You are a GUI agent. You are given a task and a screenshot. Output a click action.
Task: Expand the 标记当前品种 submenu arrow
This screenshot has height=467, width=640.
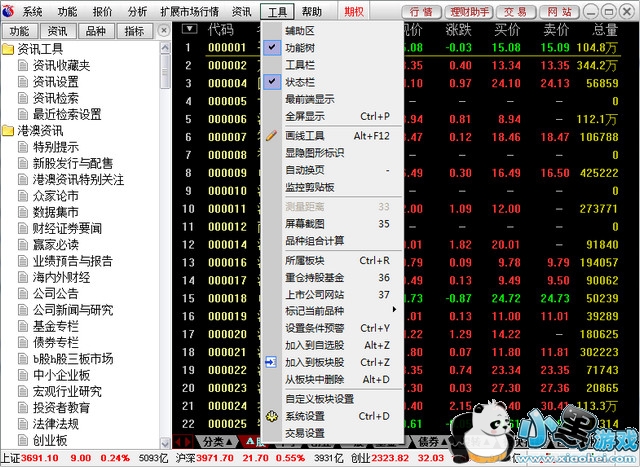[x=394, y=309]
